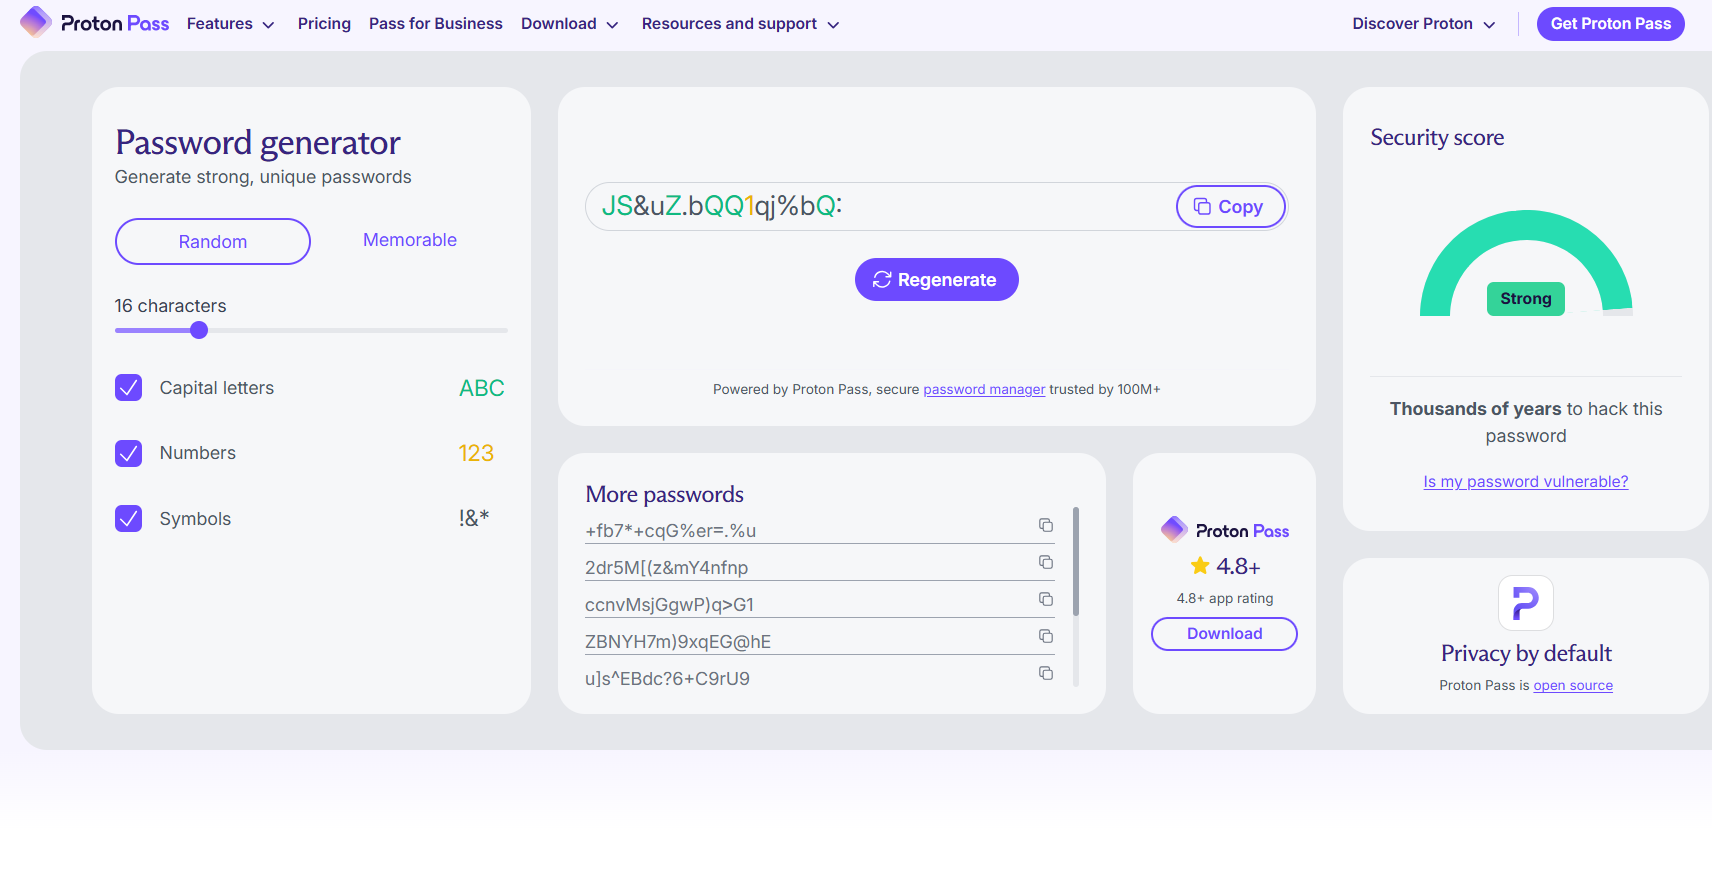Click the Proton Pass logo in rating card
The width and height of the screenshot is (1712, 876).
[1225, 530]
